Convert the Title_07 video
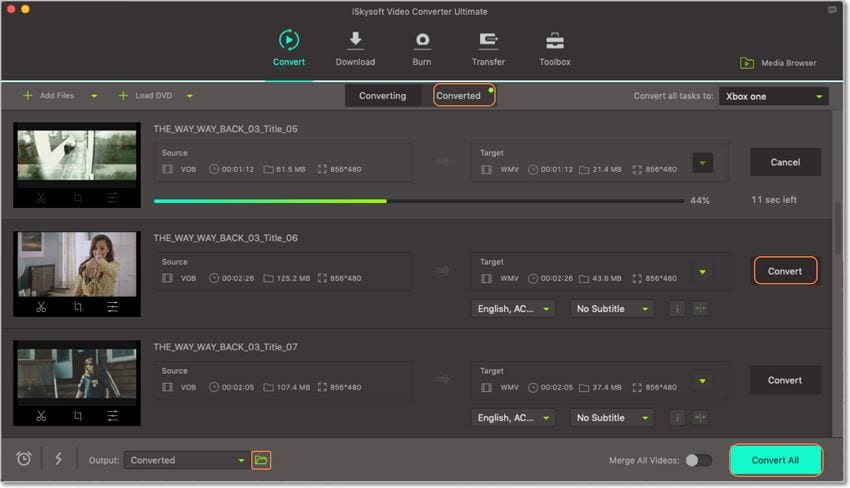Viewport: 850px width, 488px height. click(785, 380)
